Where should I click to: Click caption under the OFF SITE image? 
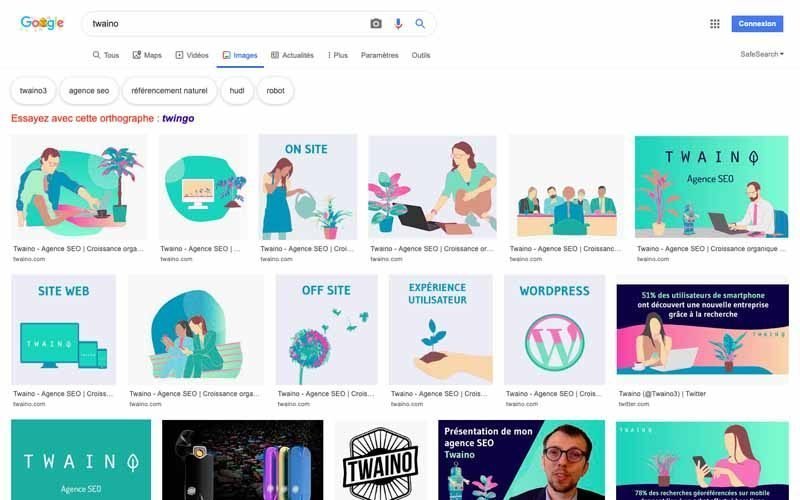pyautogui.click(x=326, y=394)
